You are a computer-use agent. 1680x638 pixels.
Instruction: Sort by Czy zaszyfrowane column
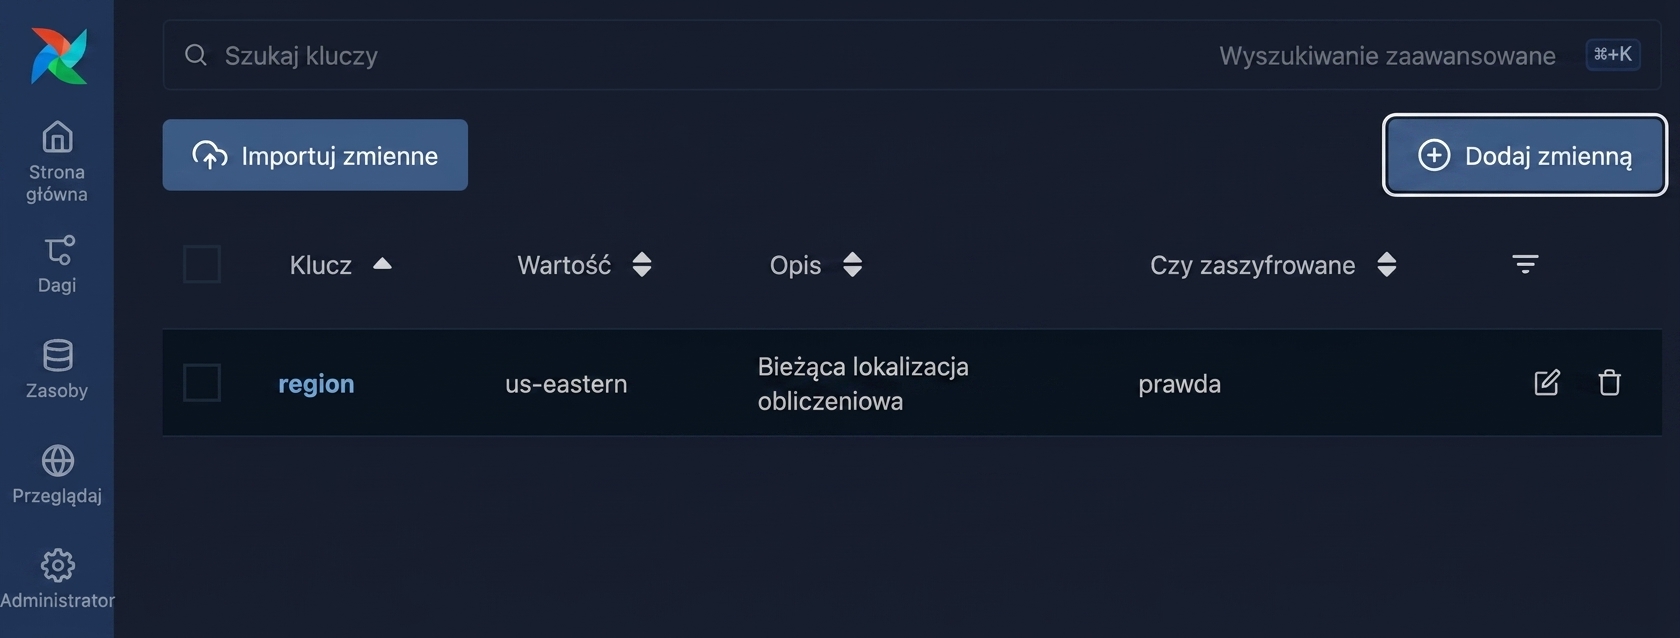tap(1386, 265)
